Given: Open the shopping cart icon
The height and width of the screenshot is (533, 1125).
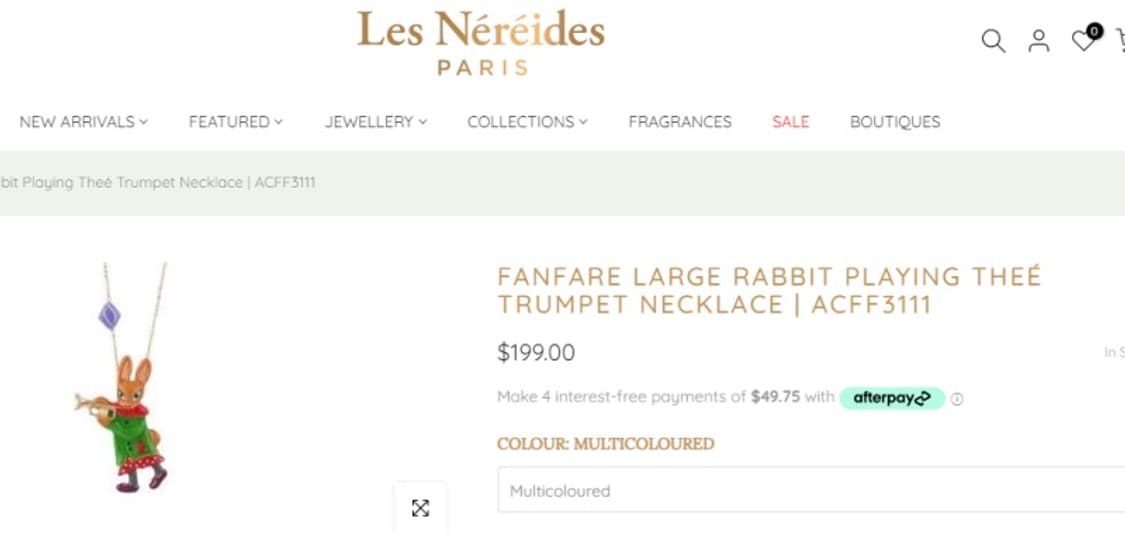Looking at the screenshot, I should point(1120,41).
